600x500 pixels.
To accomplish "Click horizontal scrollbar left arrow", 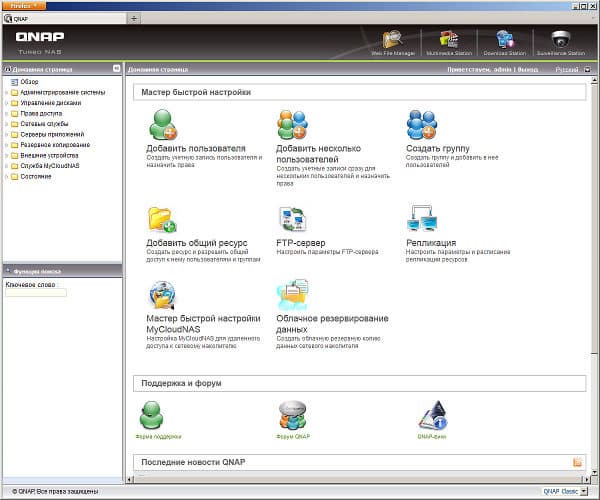I will pos(130,479).
